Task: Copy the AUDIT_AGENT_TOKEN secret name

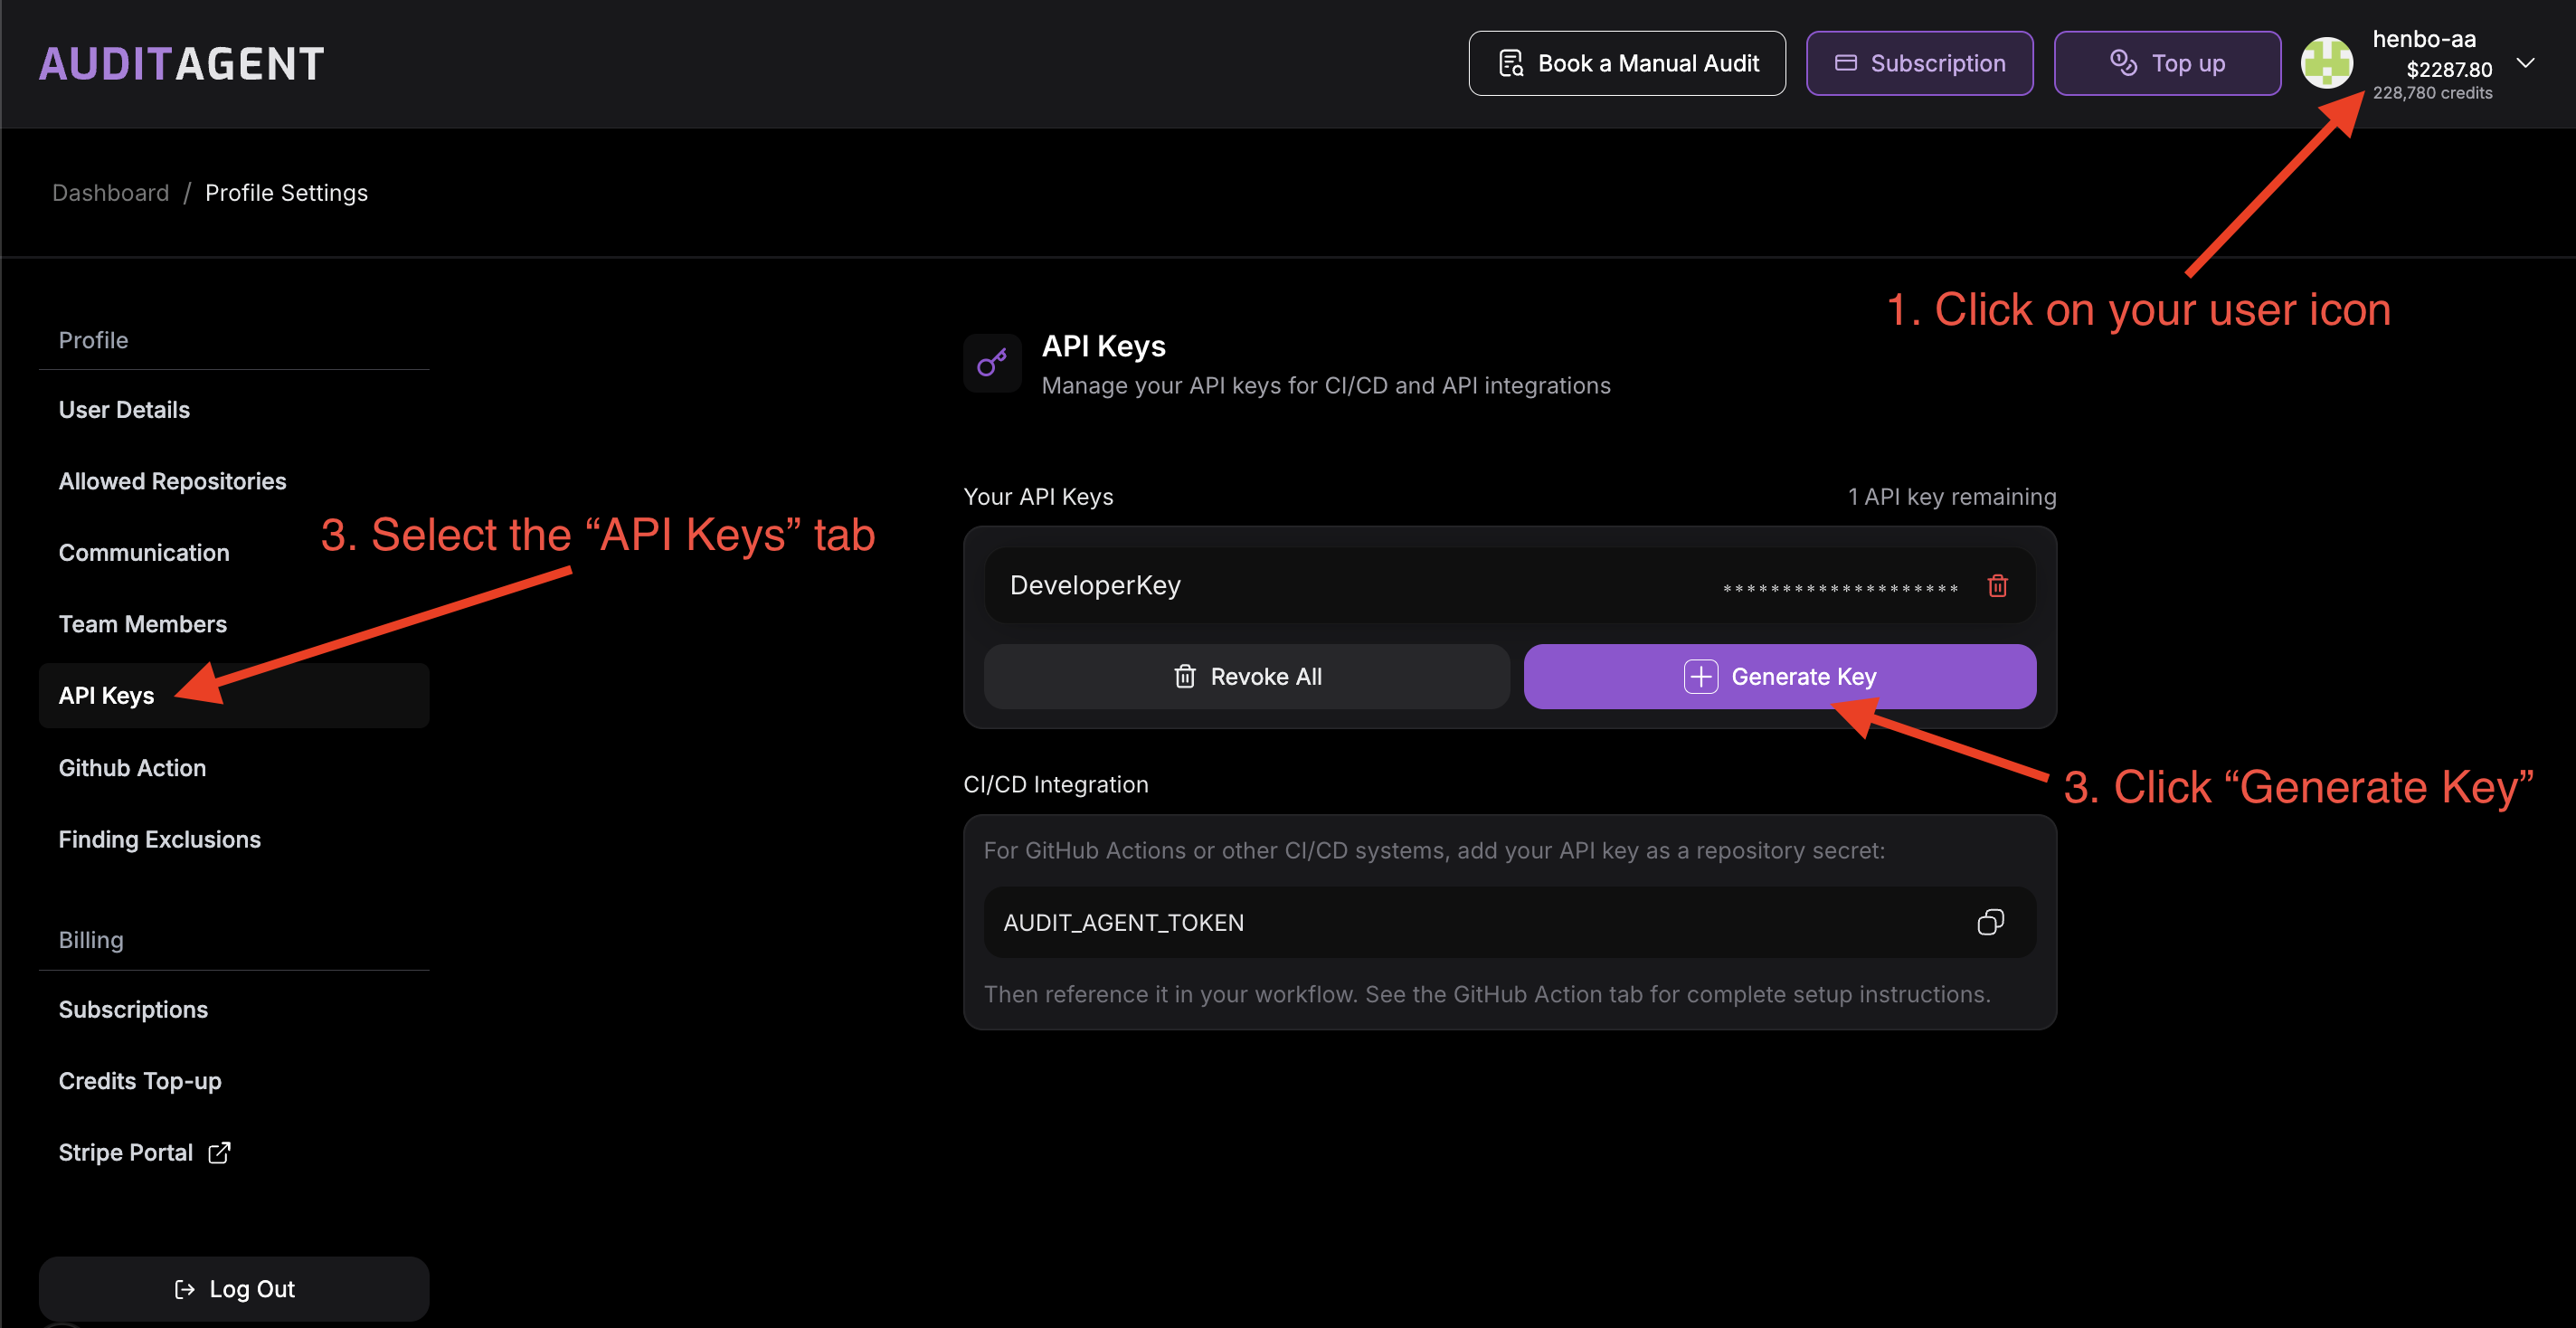Action: pos(1990,921)
